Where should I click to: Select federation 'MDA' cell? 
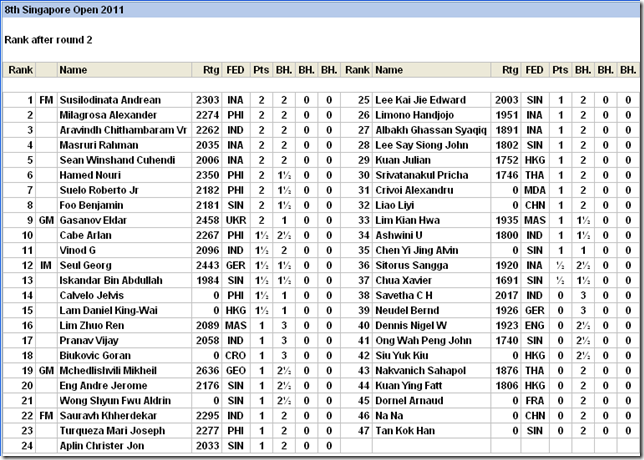click(x=535, y=190)
